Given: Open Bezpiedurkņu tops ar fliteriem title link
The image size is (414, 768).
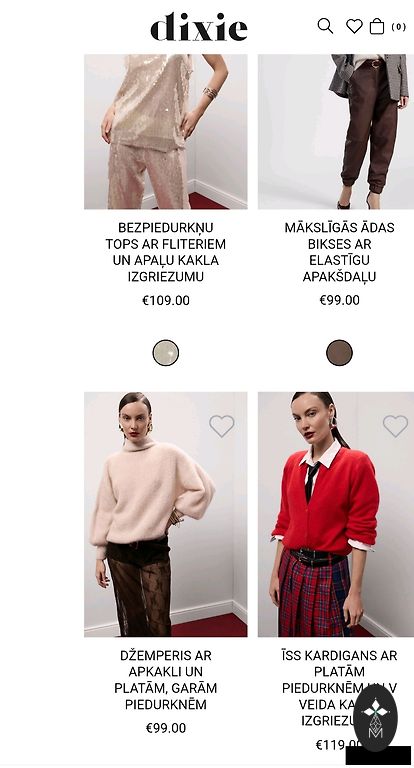Looking at the screenshot, I should point(166,252).
